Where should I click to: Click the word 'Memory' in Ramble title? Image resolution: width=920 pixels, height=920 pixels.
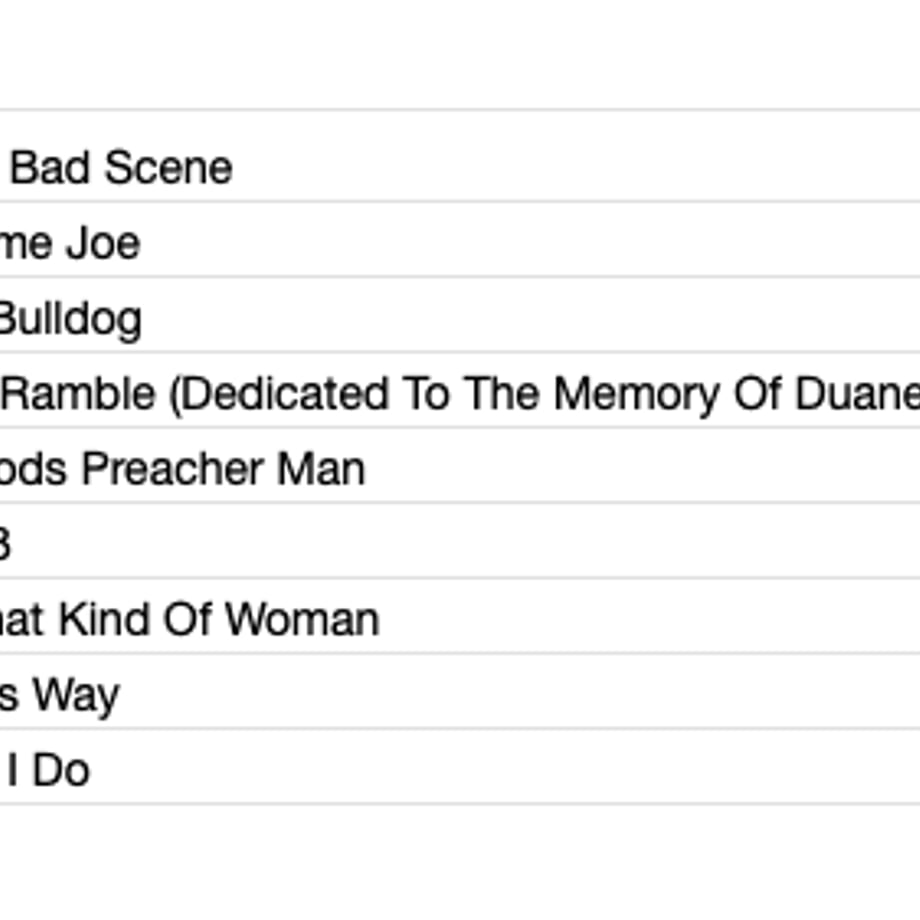tap(637, 394)
